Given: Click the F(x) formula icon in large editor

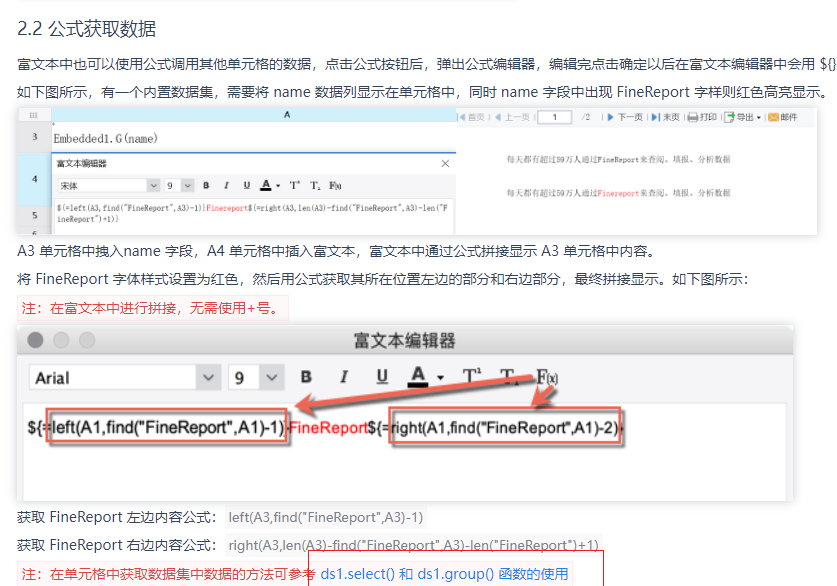Looking at the screenshot, I should click(x=547, y=377).
